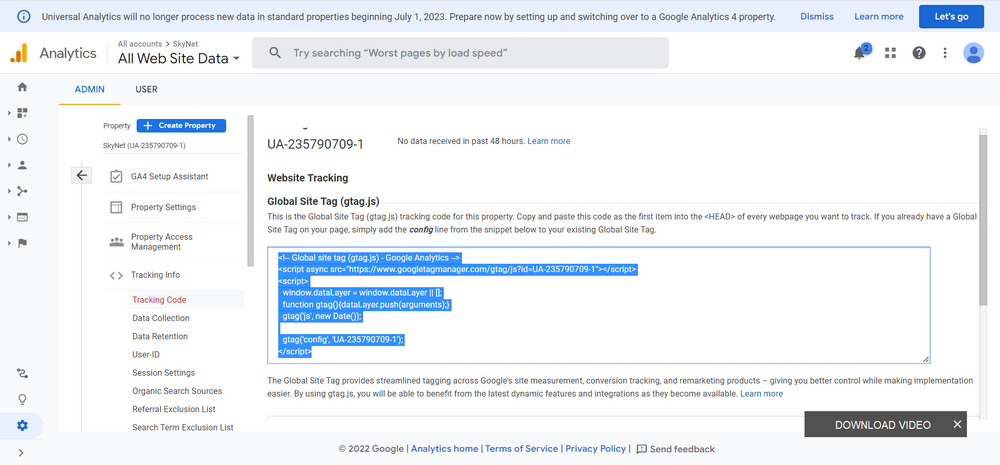Open the Realtime clock icon in sidebar

tap(22, 139)
